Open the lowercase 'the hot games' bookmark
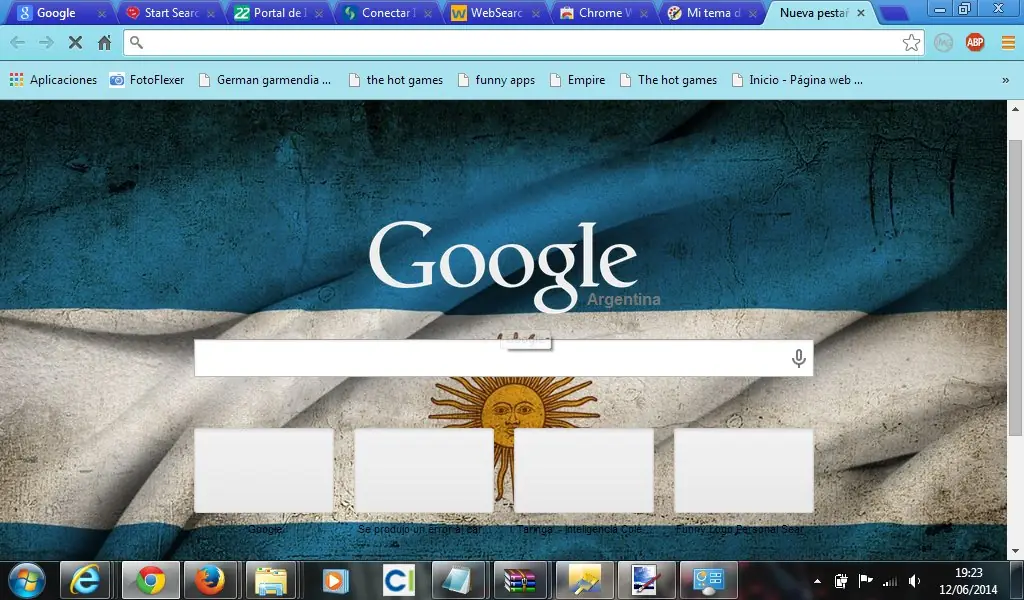Screen dimensions: 1024x600 [396, 80]
